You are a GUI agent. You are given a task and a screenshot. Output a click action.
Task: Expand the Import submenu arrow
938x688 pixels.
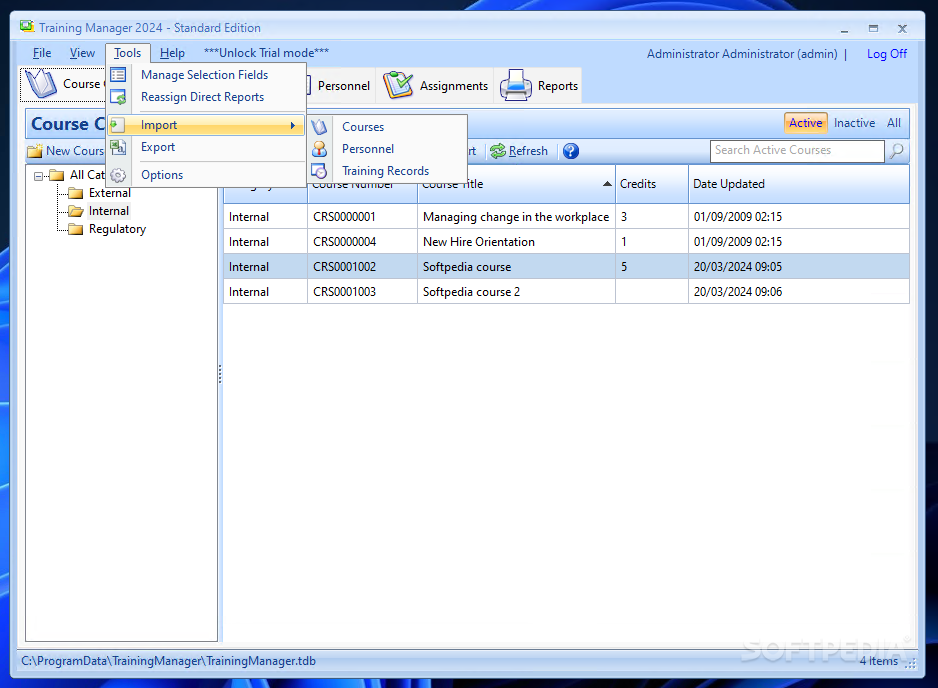293,125
